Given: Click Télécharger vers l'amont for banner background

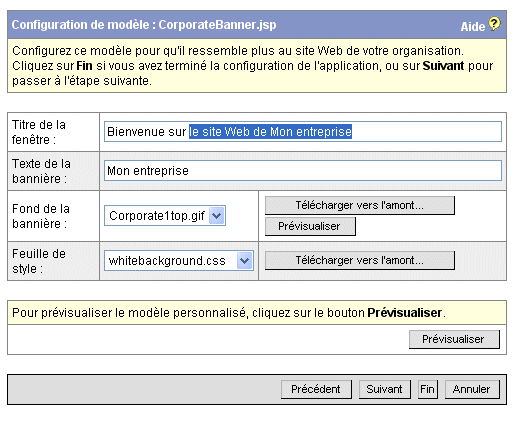Looking at the screenshot, I should (x=360, y=205).
